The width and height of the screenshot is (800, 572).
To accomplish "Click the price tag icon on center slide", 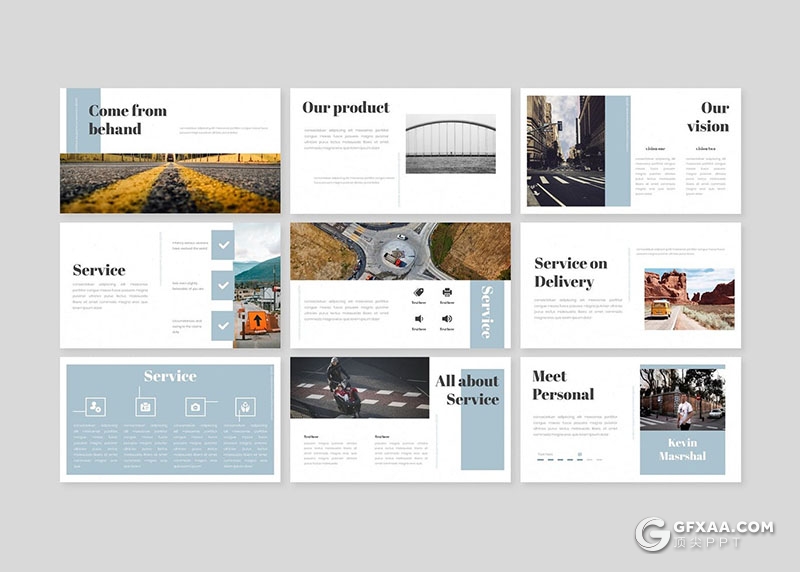I will [418, 292].
